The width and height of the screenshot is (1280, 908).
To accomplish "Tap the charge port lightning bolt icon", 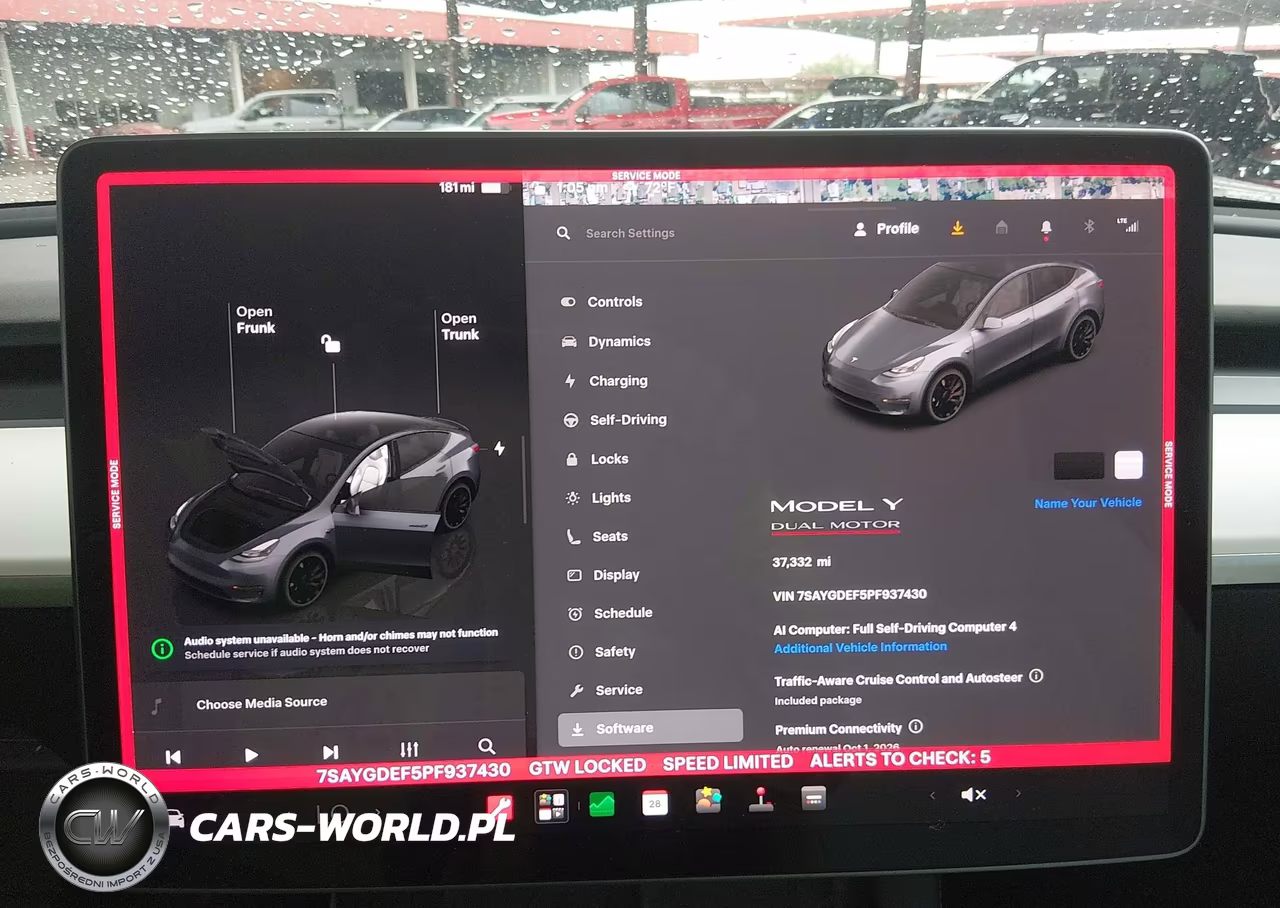I will 499,448.
